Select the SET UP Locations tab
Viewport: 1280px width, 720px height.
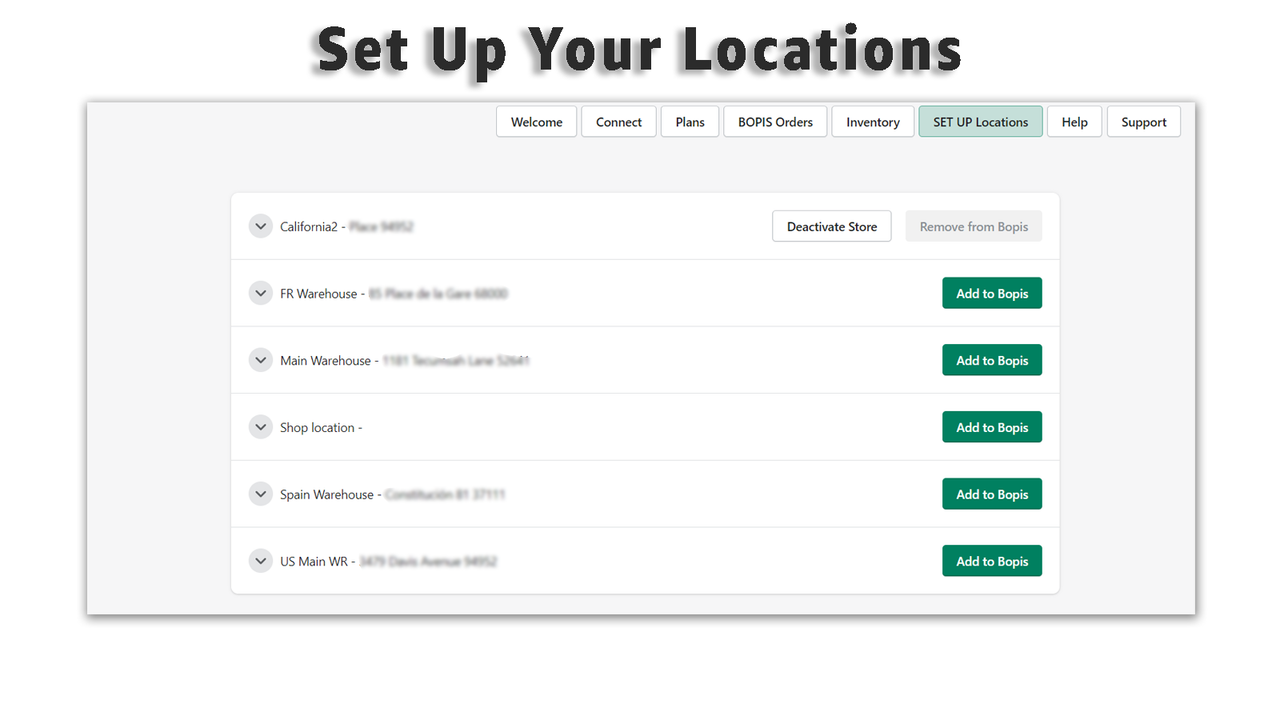click(x=980, y=121)
